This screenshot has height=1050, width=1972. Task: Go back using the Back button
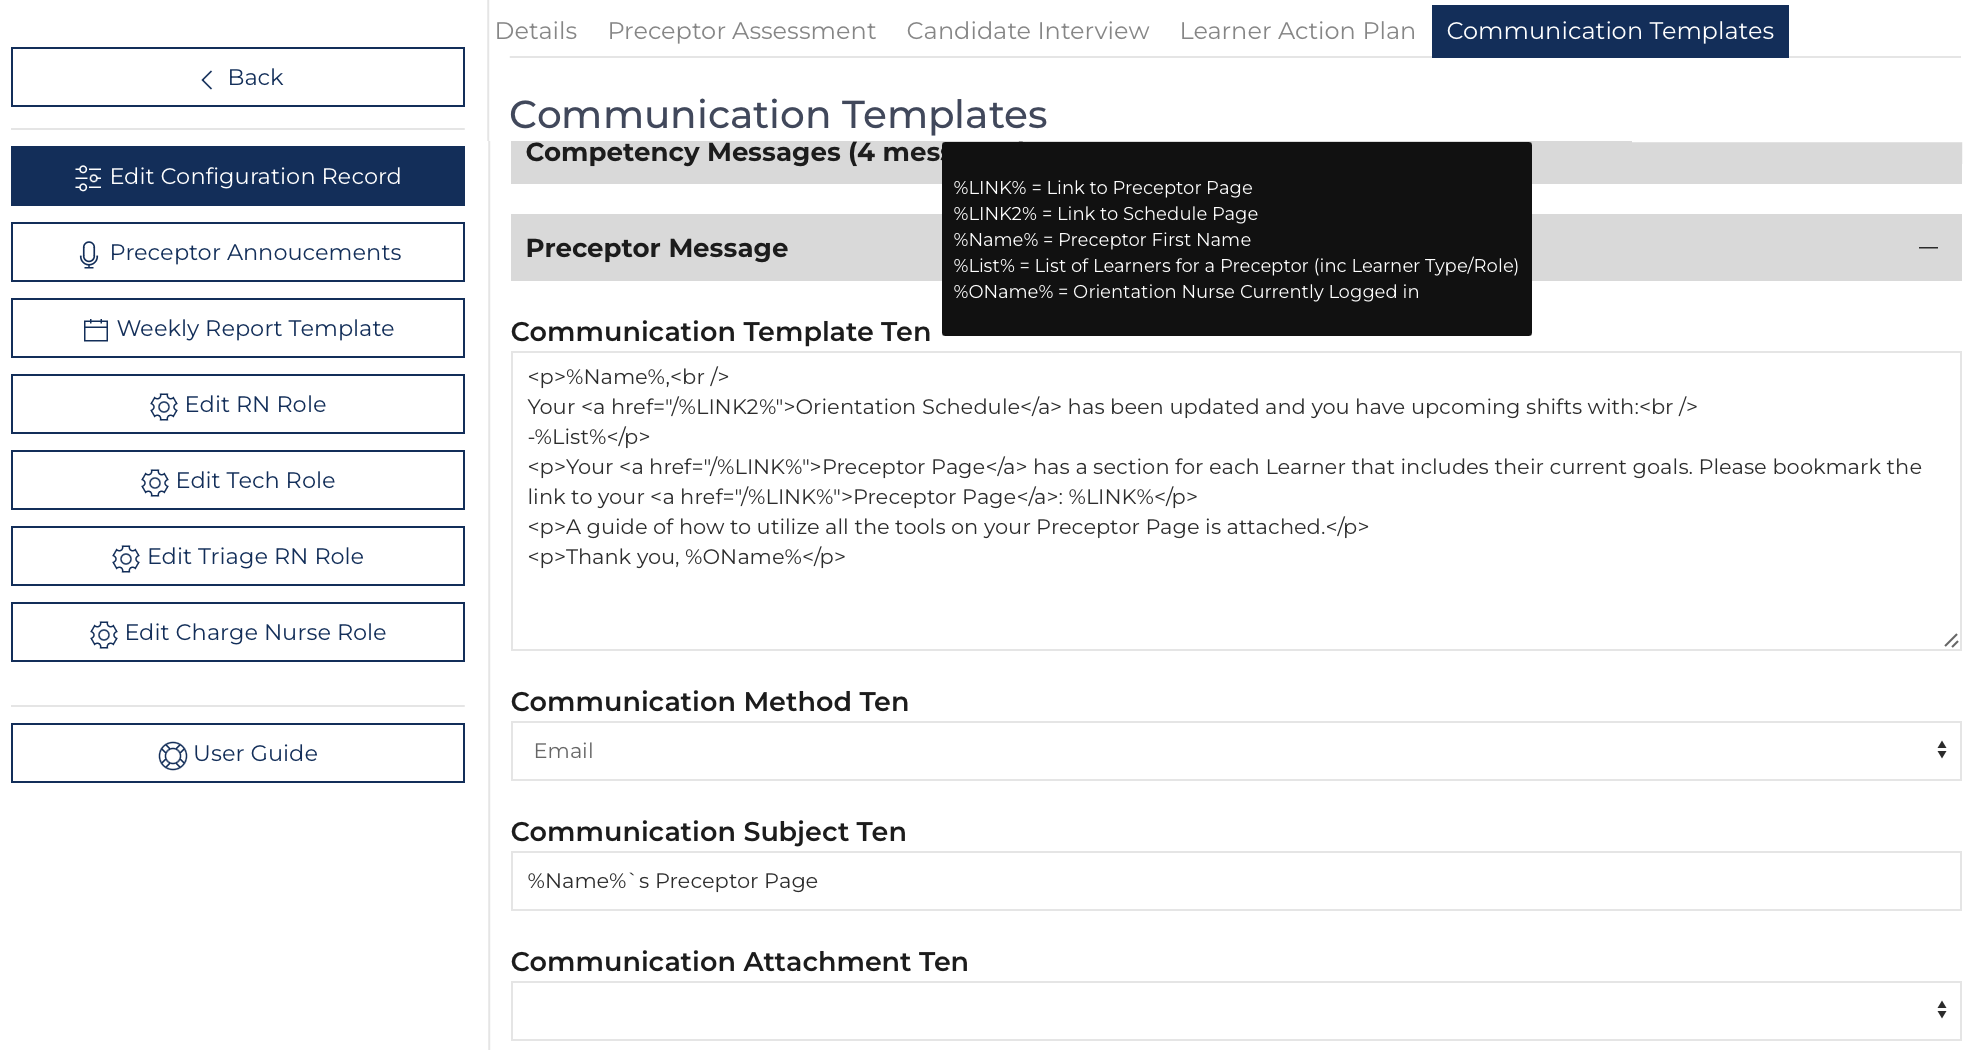[x=238, y=77]
